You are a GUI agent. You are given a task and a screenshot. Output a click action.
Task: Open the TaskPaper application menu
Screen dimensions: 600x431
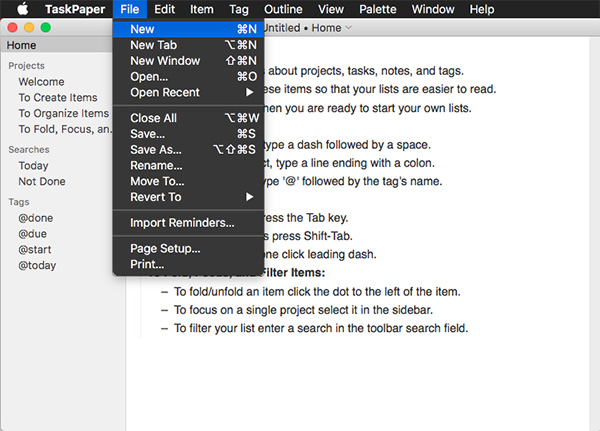(x=75, y=9)
